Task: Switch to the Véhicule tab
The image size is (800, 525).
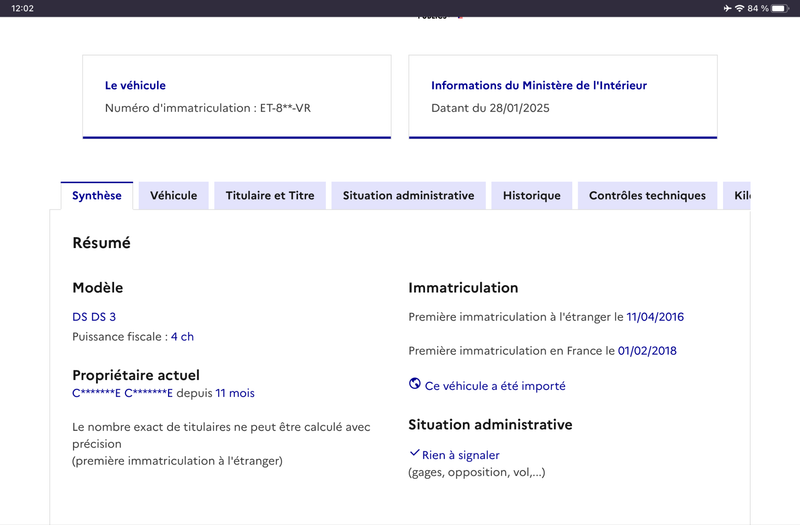Action: (x=173, y=195)
